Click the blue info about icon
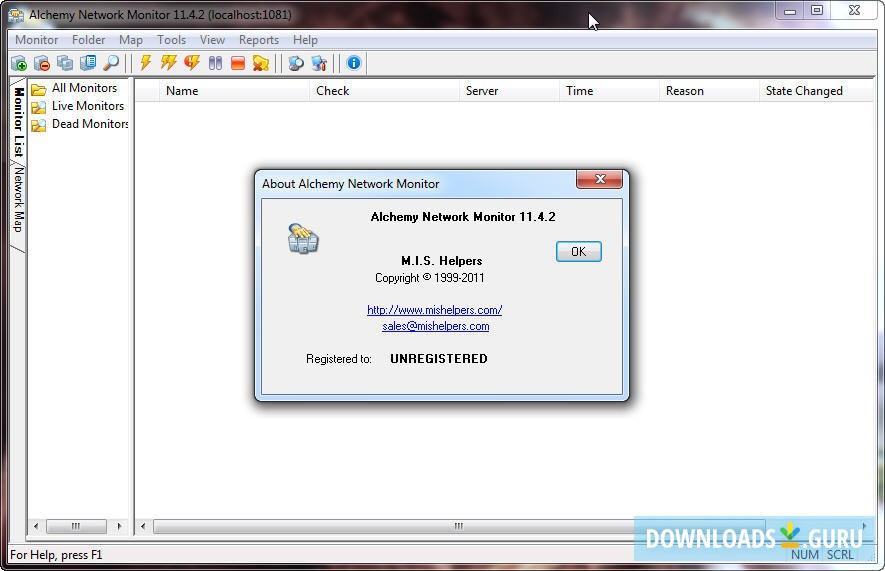885x571 pixels. [354, 63]
